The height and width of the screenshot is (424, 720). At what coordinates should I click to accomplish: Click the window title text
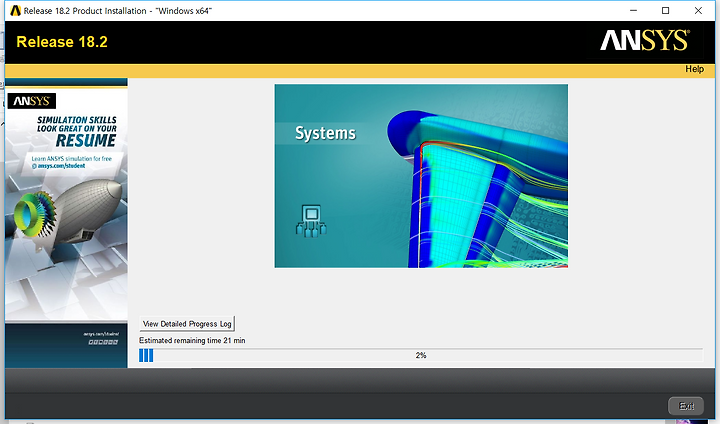point(118,11)
